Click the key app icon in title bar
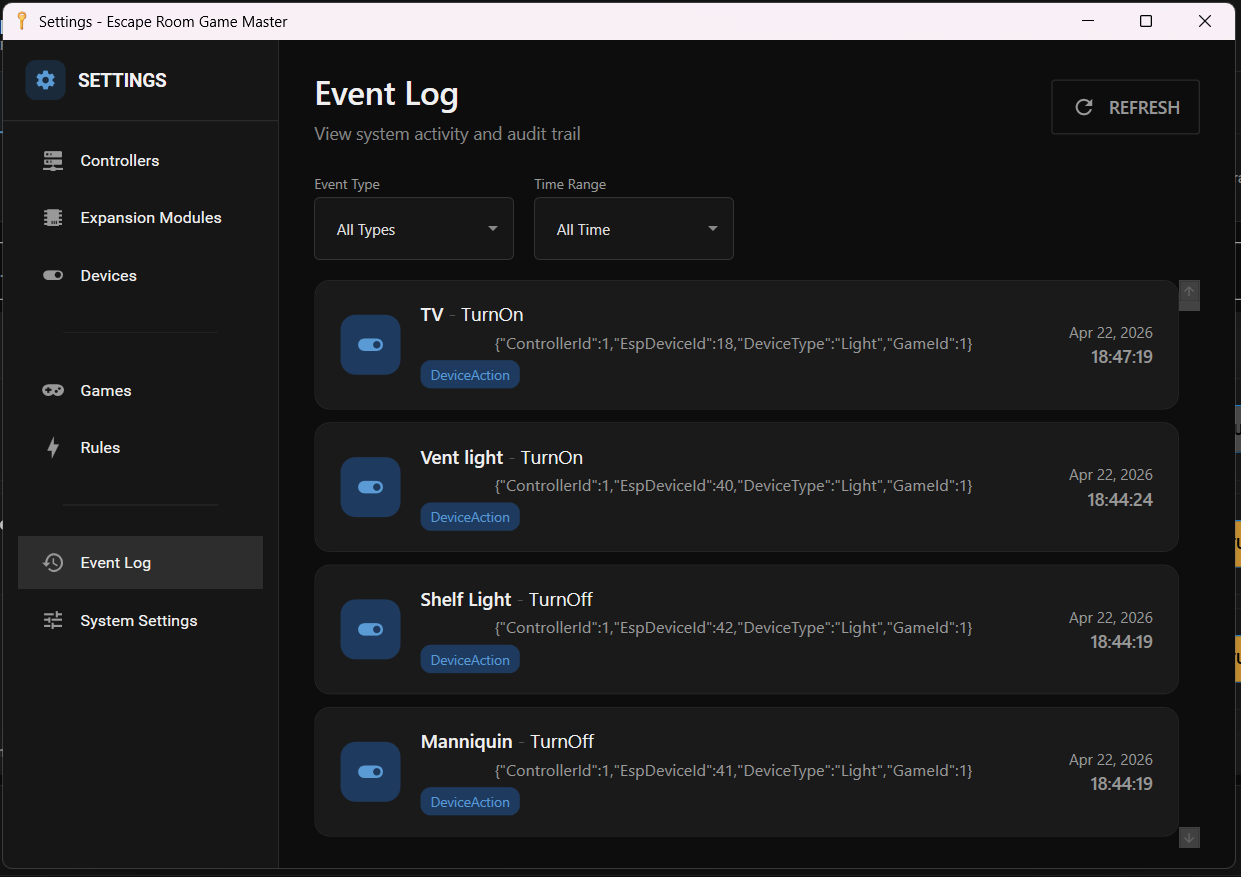1241x877 pixels. coord(21,21)
